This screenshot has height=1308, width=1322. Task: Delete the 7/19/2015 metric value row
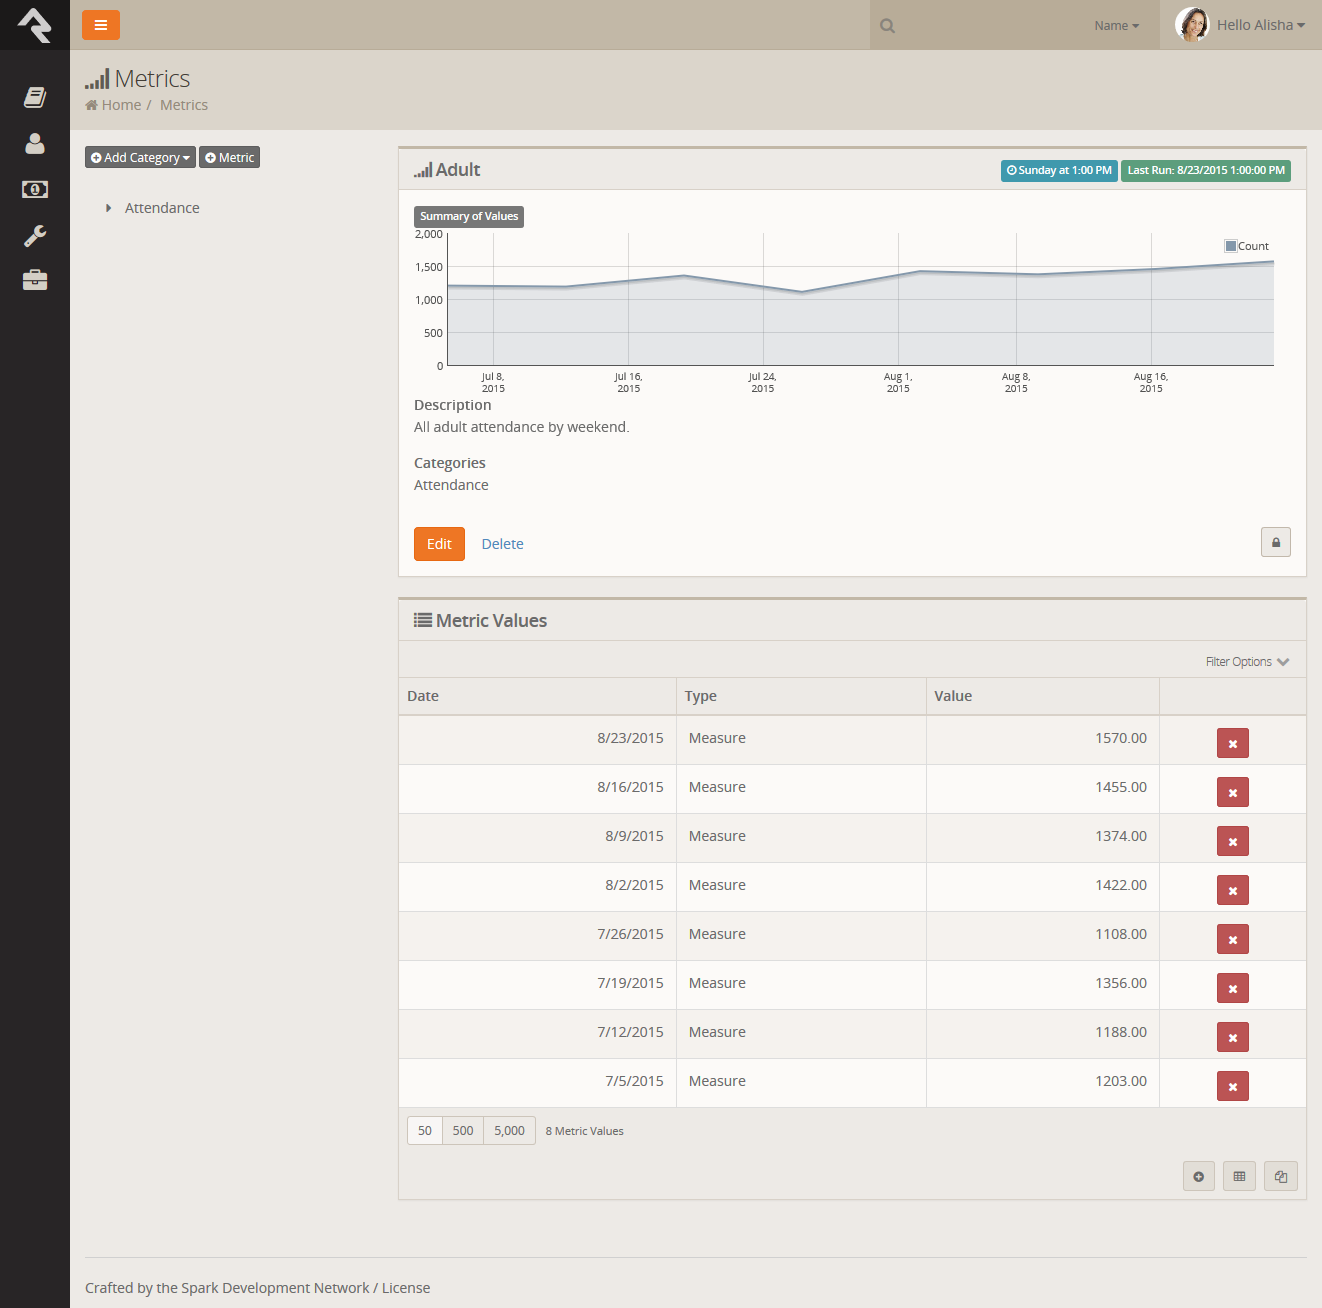(1233, 988)
